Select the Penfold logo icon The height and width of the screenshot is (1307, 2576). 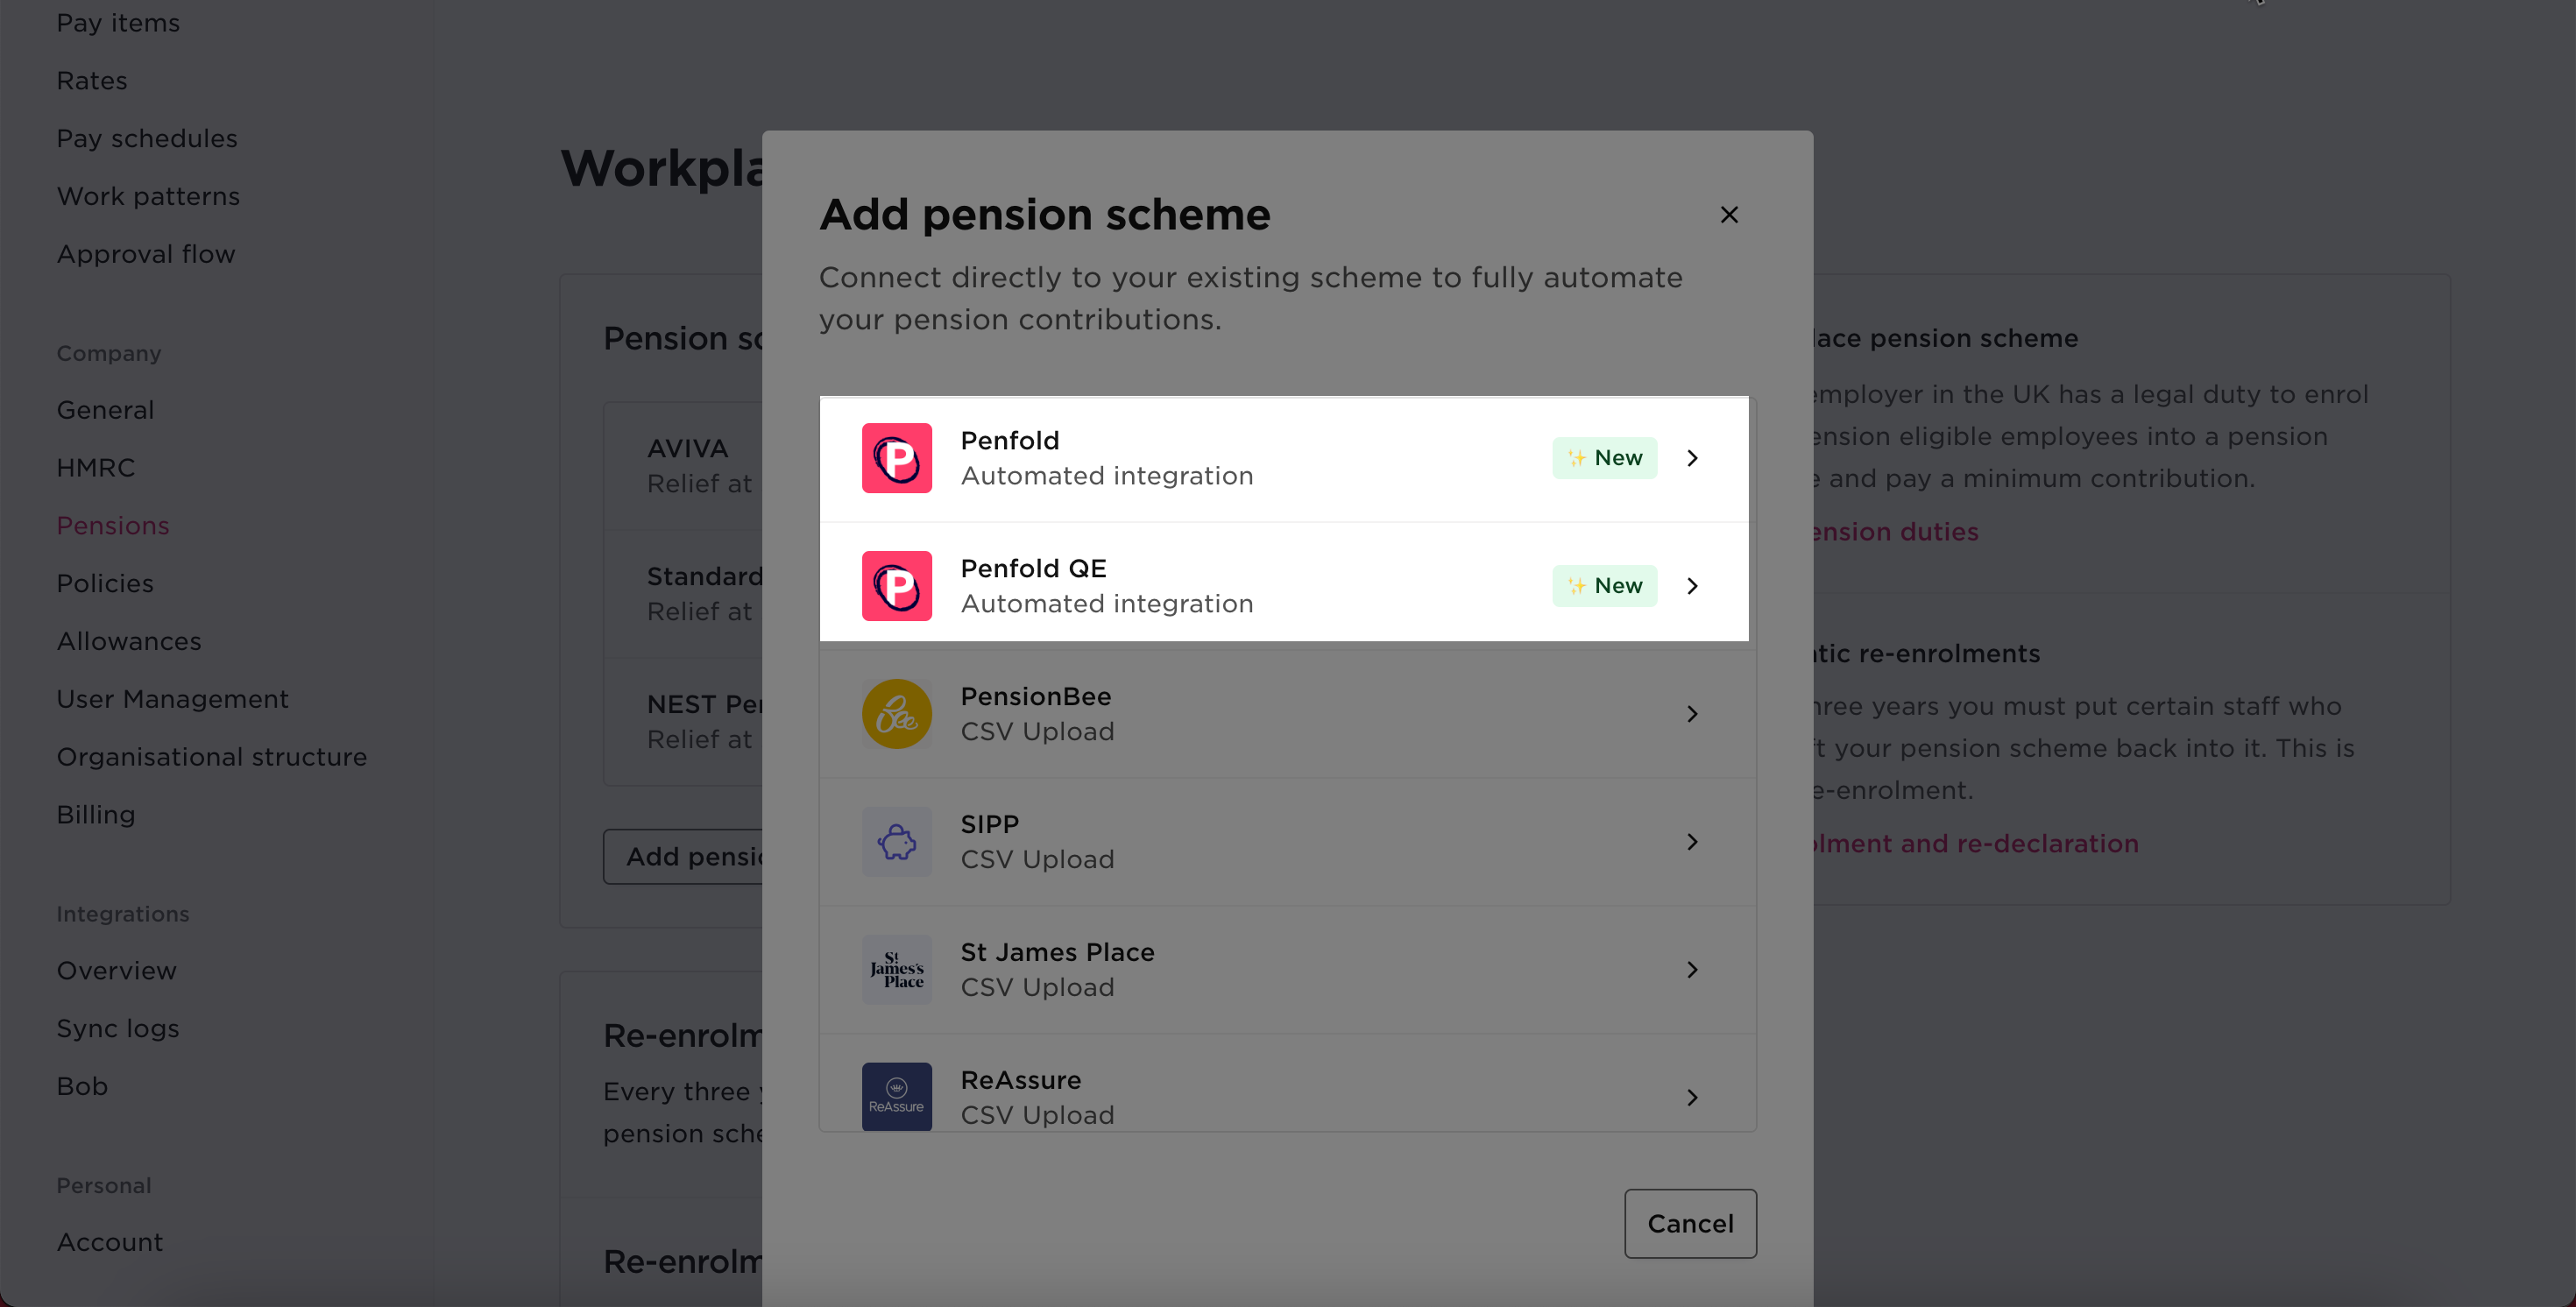click(897, 458)
